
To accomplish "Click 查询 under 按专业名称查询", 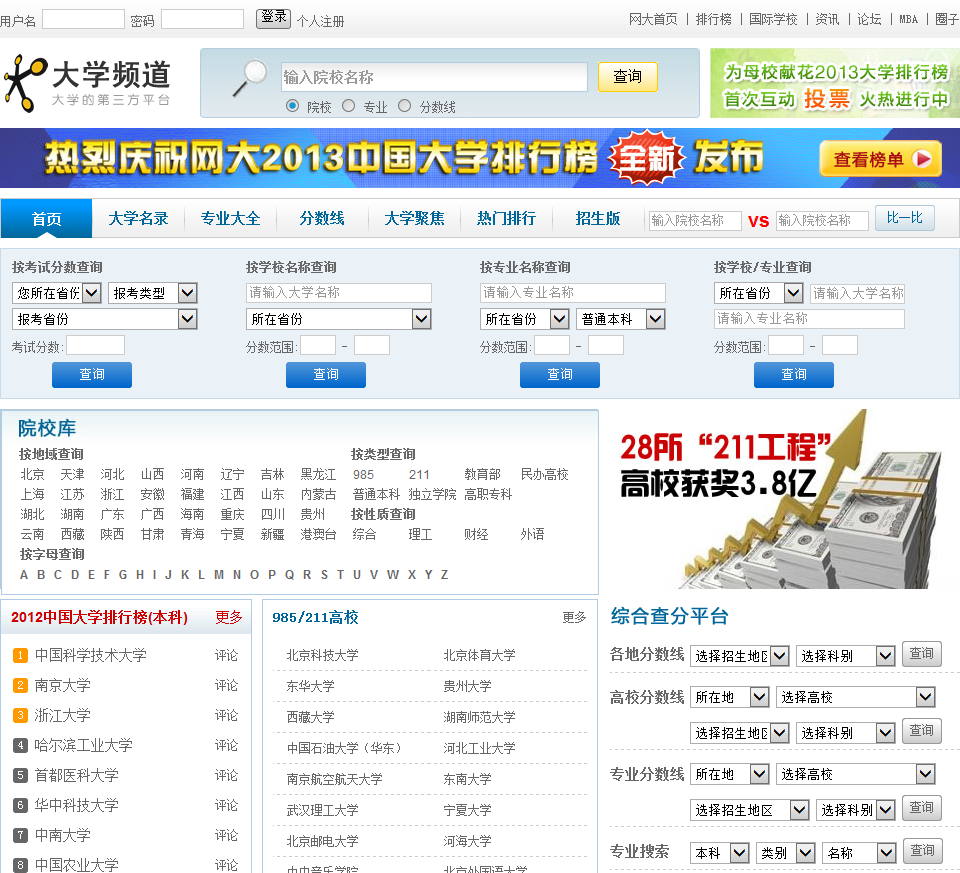I will [560, 375].
